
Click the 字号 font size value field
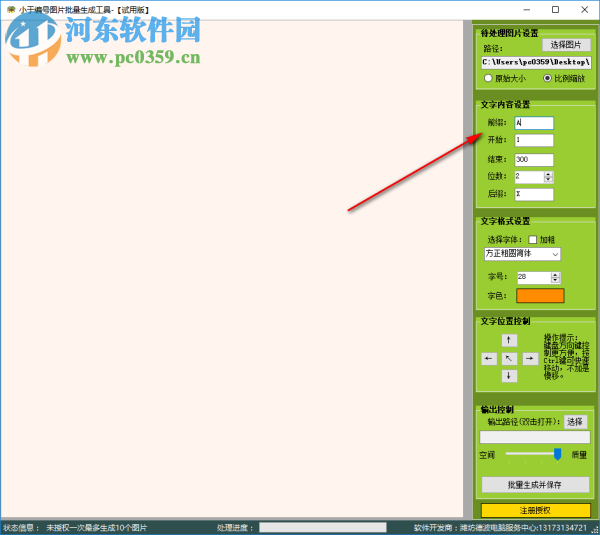[534, 277]
